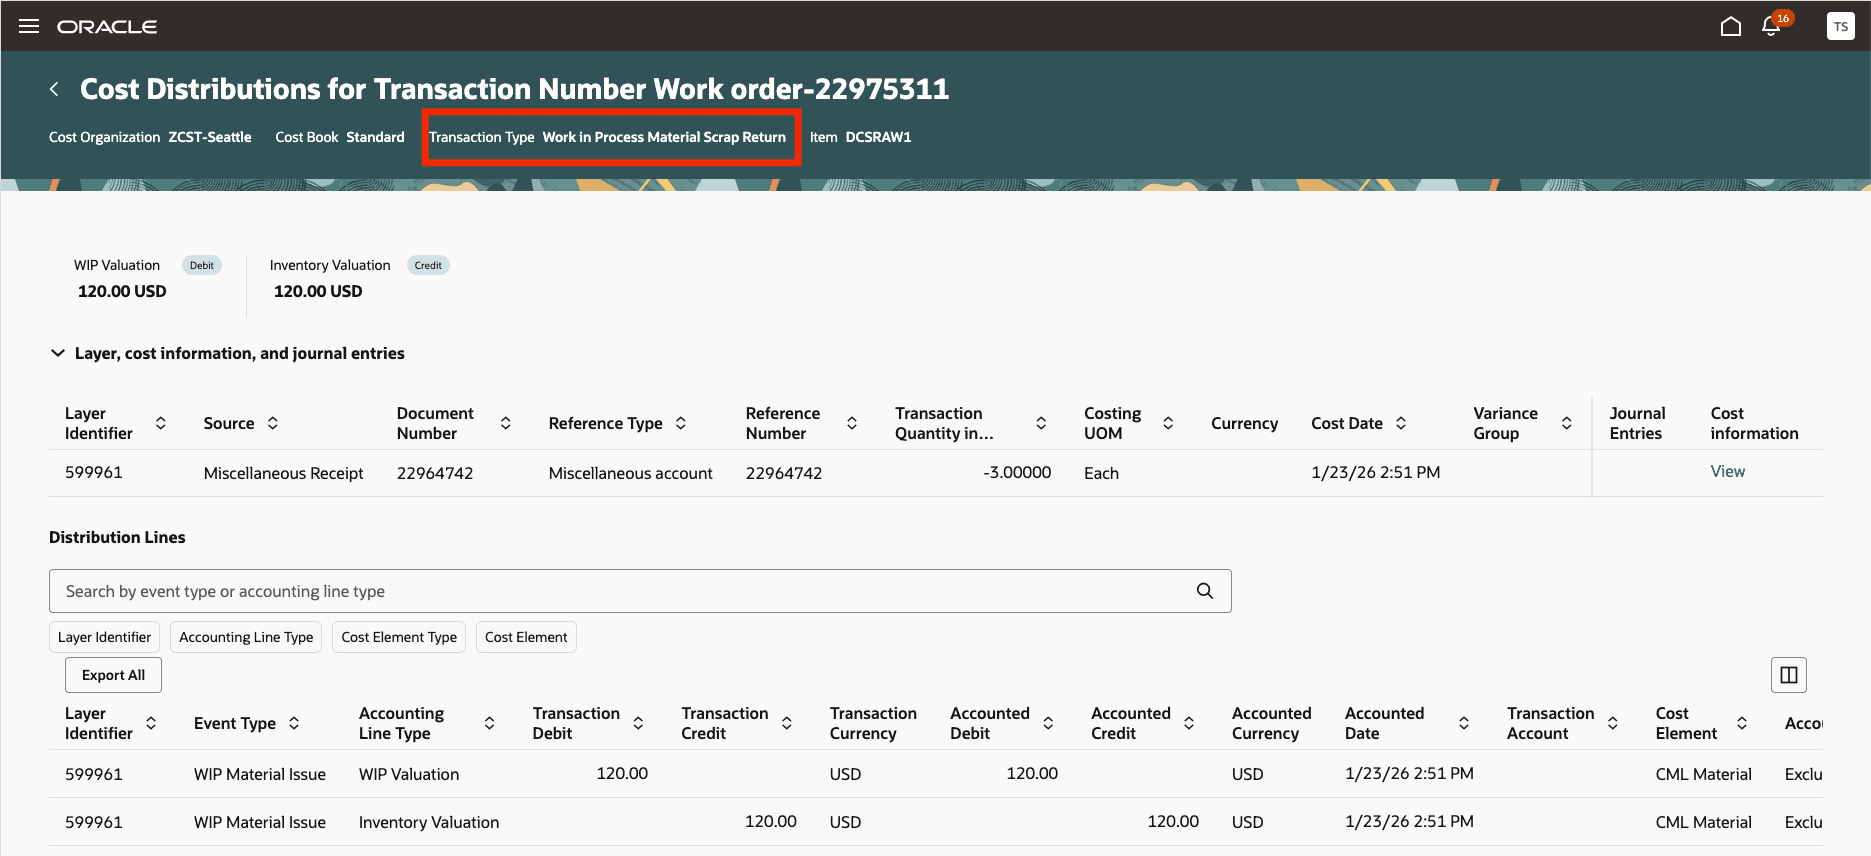Viewport: 1871px width, 856px height.
Task: Click the Inventory Valuation line type cell
Action: [429, 822]
